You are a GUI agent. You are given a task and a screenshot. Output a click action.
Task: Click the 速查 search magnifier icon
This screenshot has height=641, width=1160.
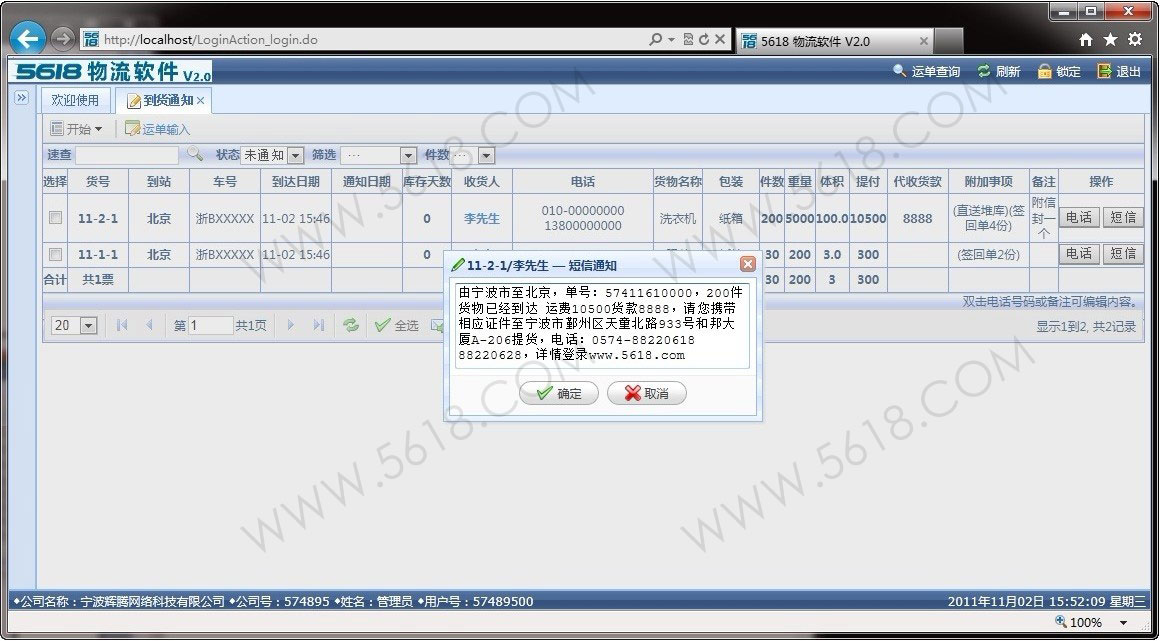[195, 155]
